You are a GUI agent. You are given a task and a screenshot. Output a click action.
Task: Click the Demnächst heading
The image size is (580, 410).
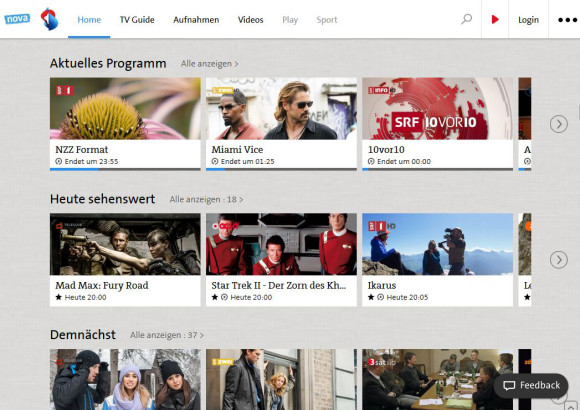[x=83, y=335]
